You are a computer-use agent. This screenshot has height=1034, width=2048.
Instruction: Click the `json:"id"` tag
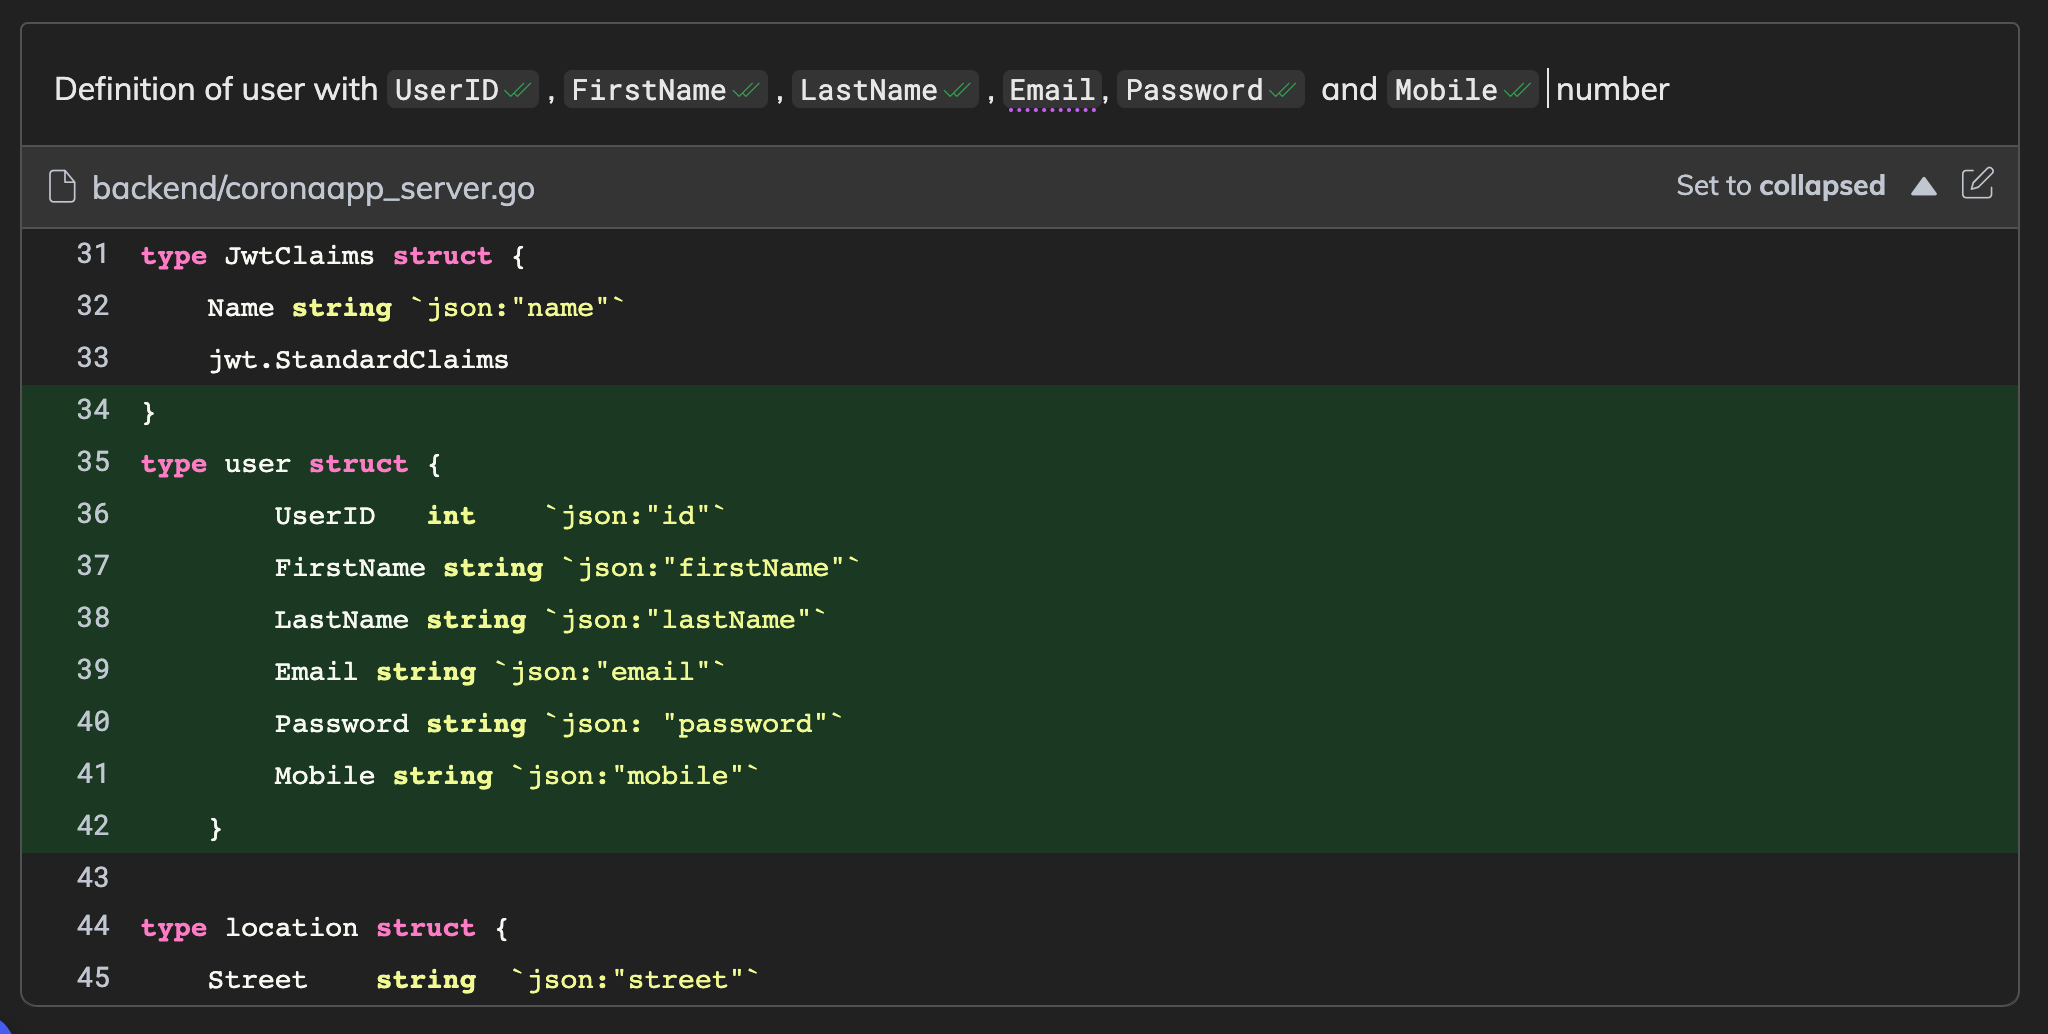635,516
